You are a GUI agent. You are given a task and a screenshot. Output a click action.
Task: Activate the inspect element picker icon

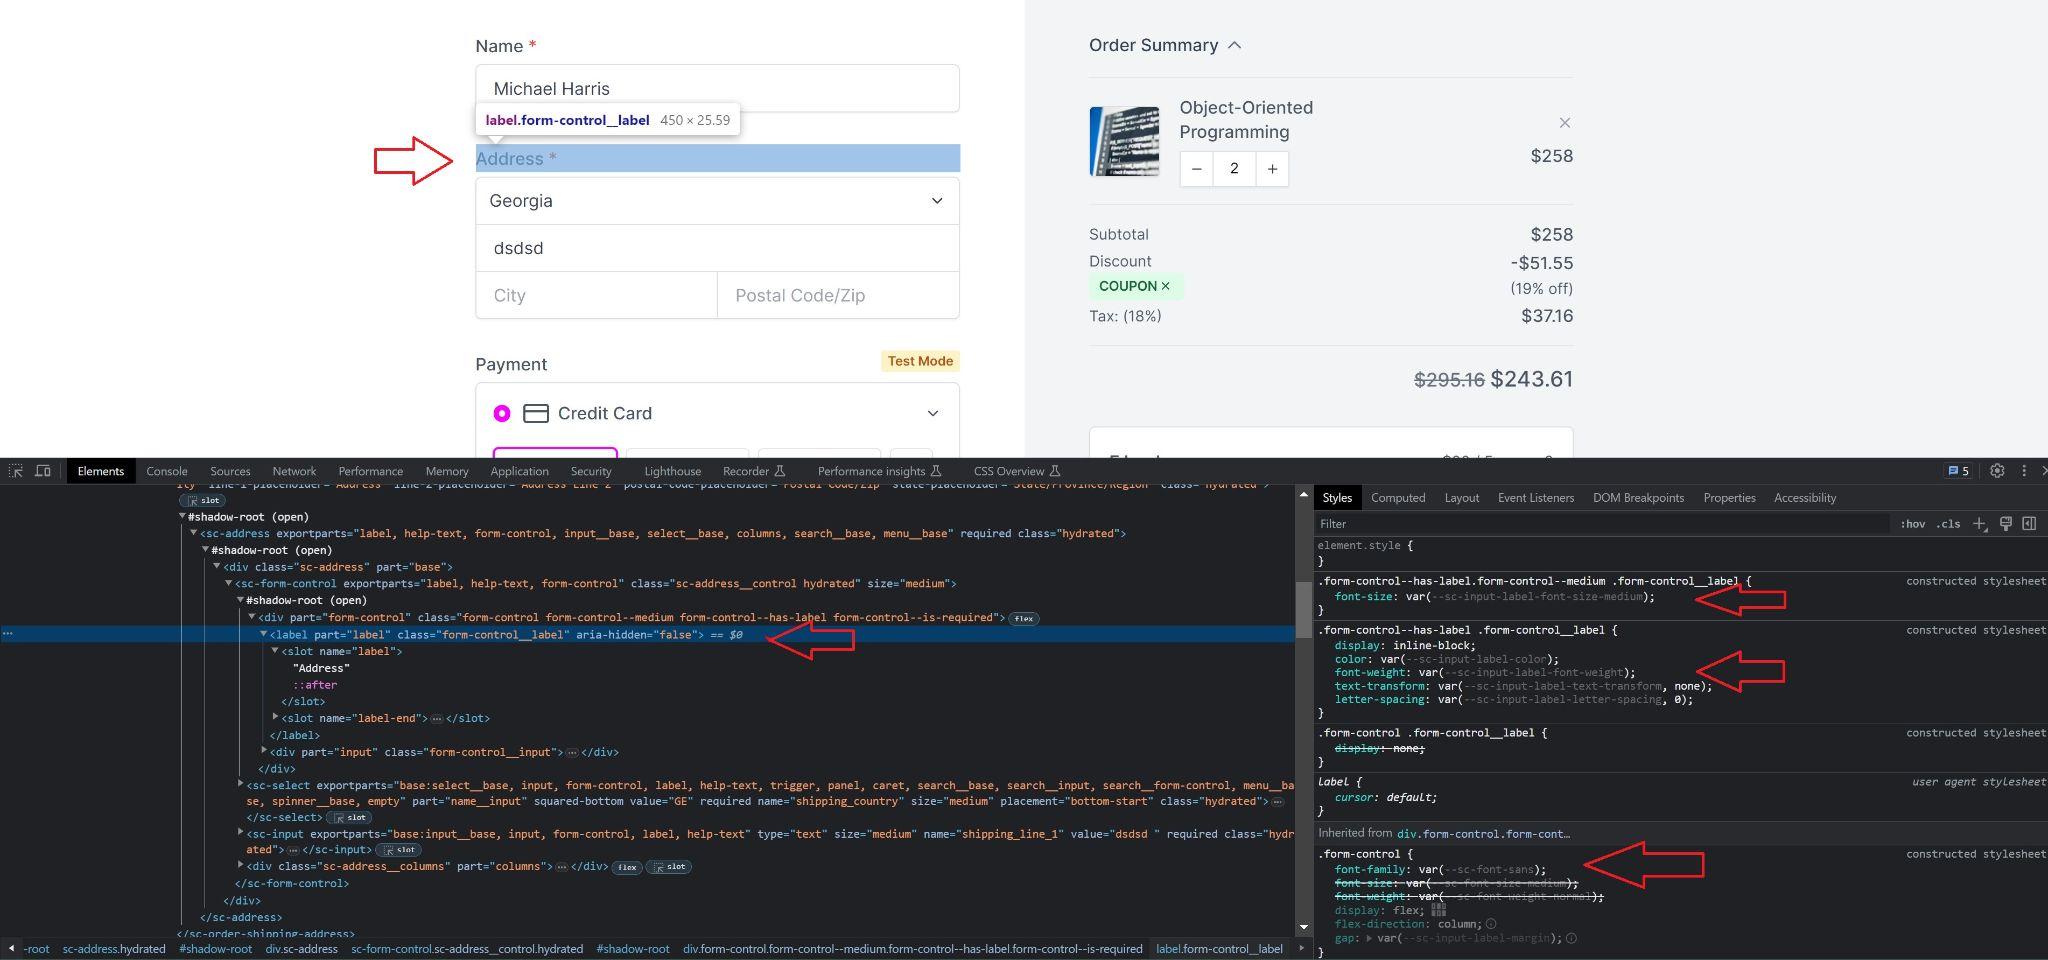(x=16, y=471)
